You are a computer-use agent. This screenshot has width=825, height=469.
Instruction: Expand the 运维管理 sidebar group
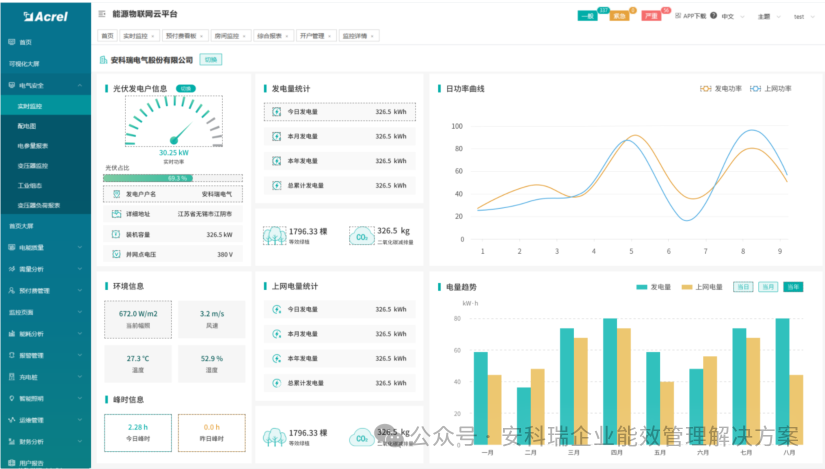coord(80,420)
